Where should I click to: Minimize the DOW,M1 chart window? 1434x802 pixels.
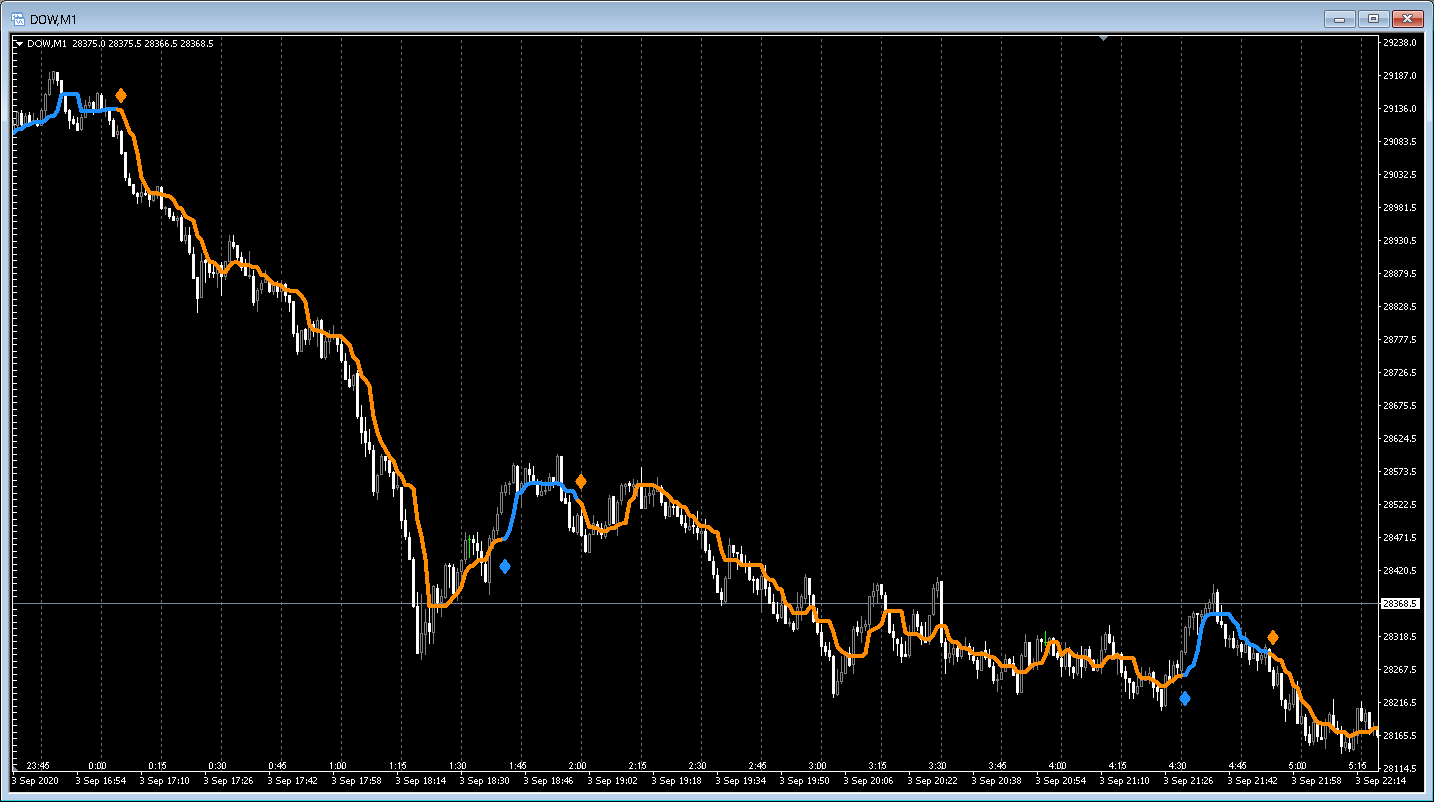[1339, 18]
